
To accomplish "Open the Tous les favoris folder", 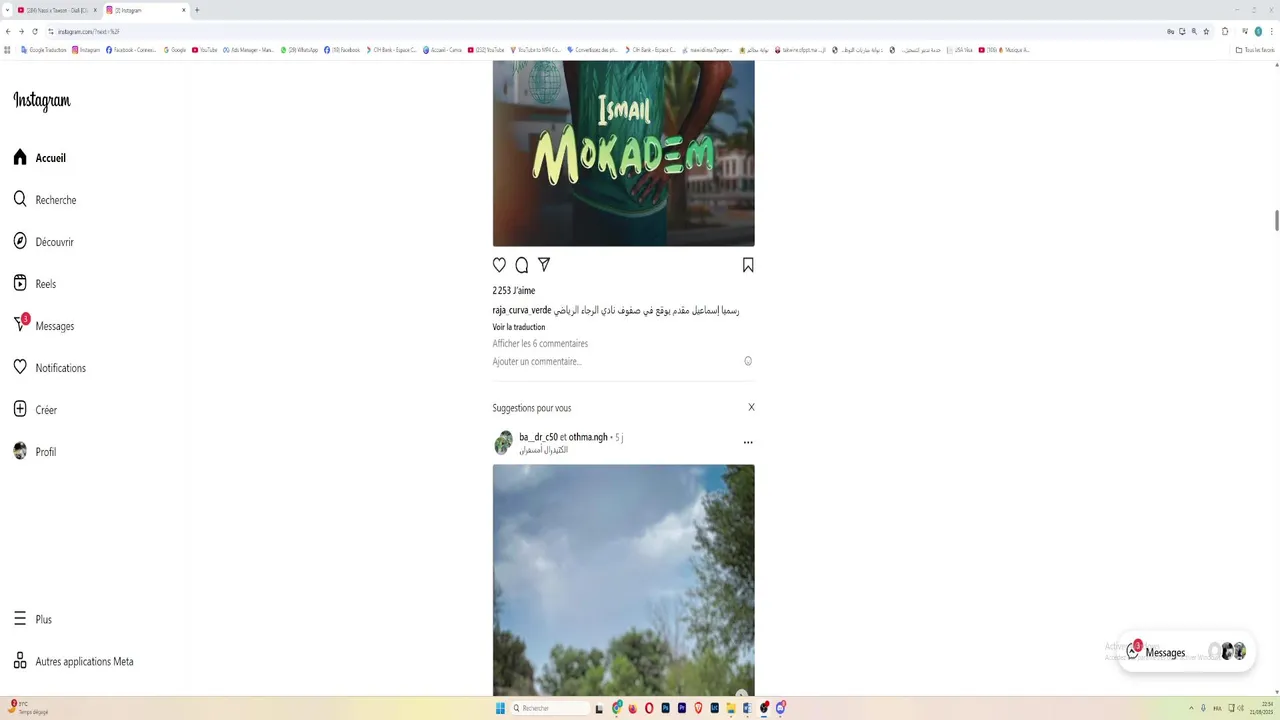I will point(1255,50).
